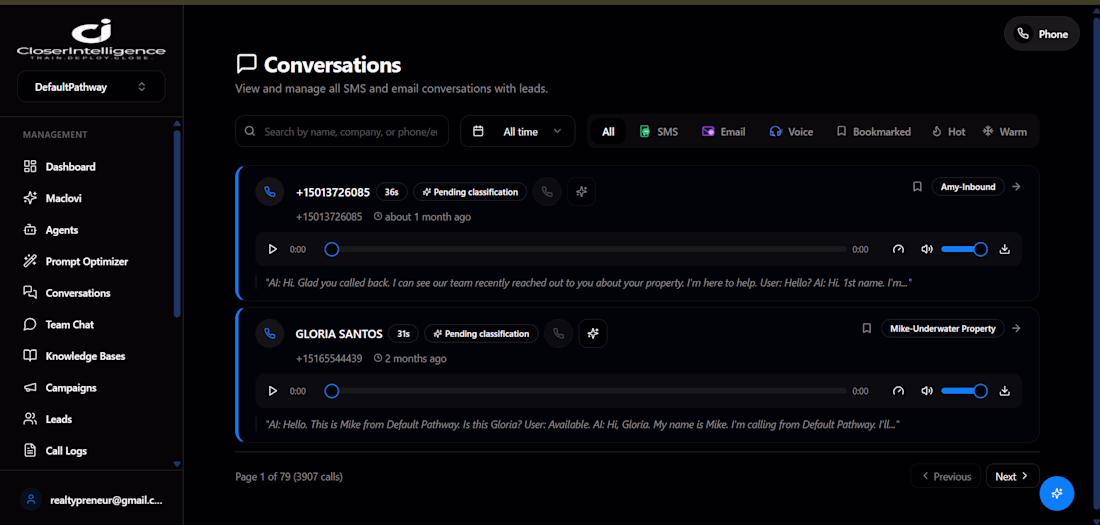1100x525 pixels.
Task: Expand realtypreneur account menu
Action: [x=91, y=500]
